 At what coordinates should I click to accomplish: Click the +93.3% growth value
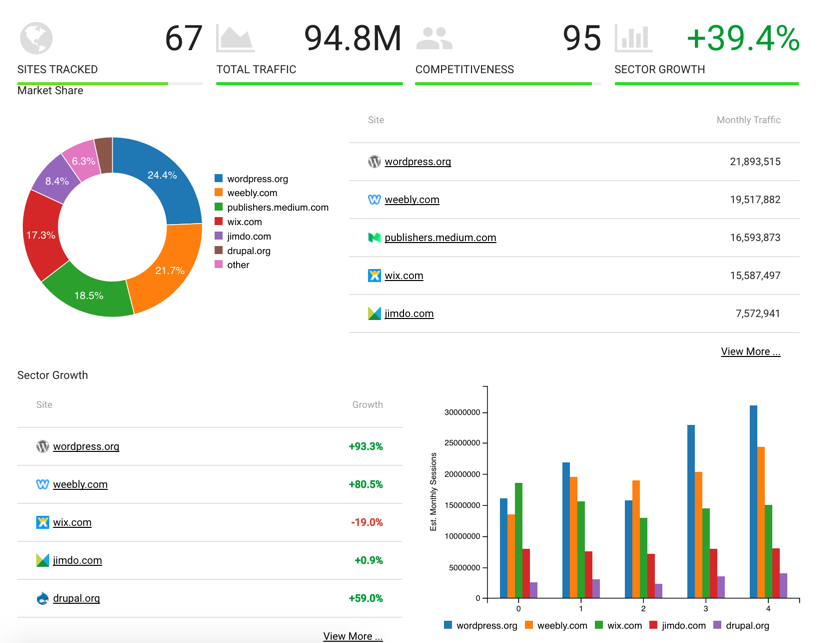tap(366, 447)
